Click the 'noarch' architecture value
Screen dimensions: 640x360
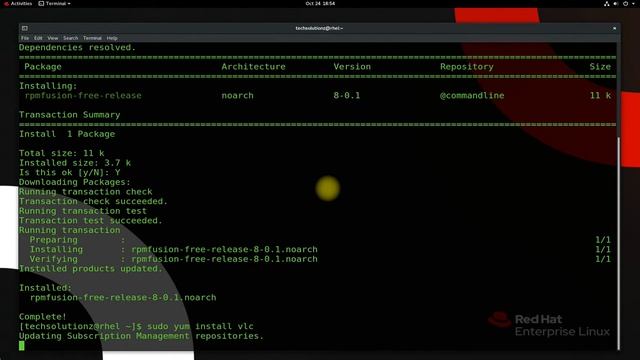[238, 96]
